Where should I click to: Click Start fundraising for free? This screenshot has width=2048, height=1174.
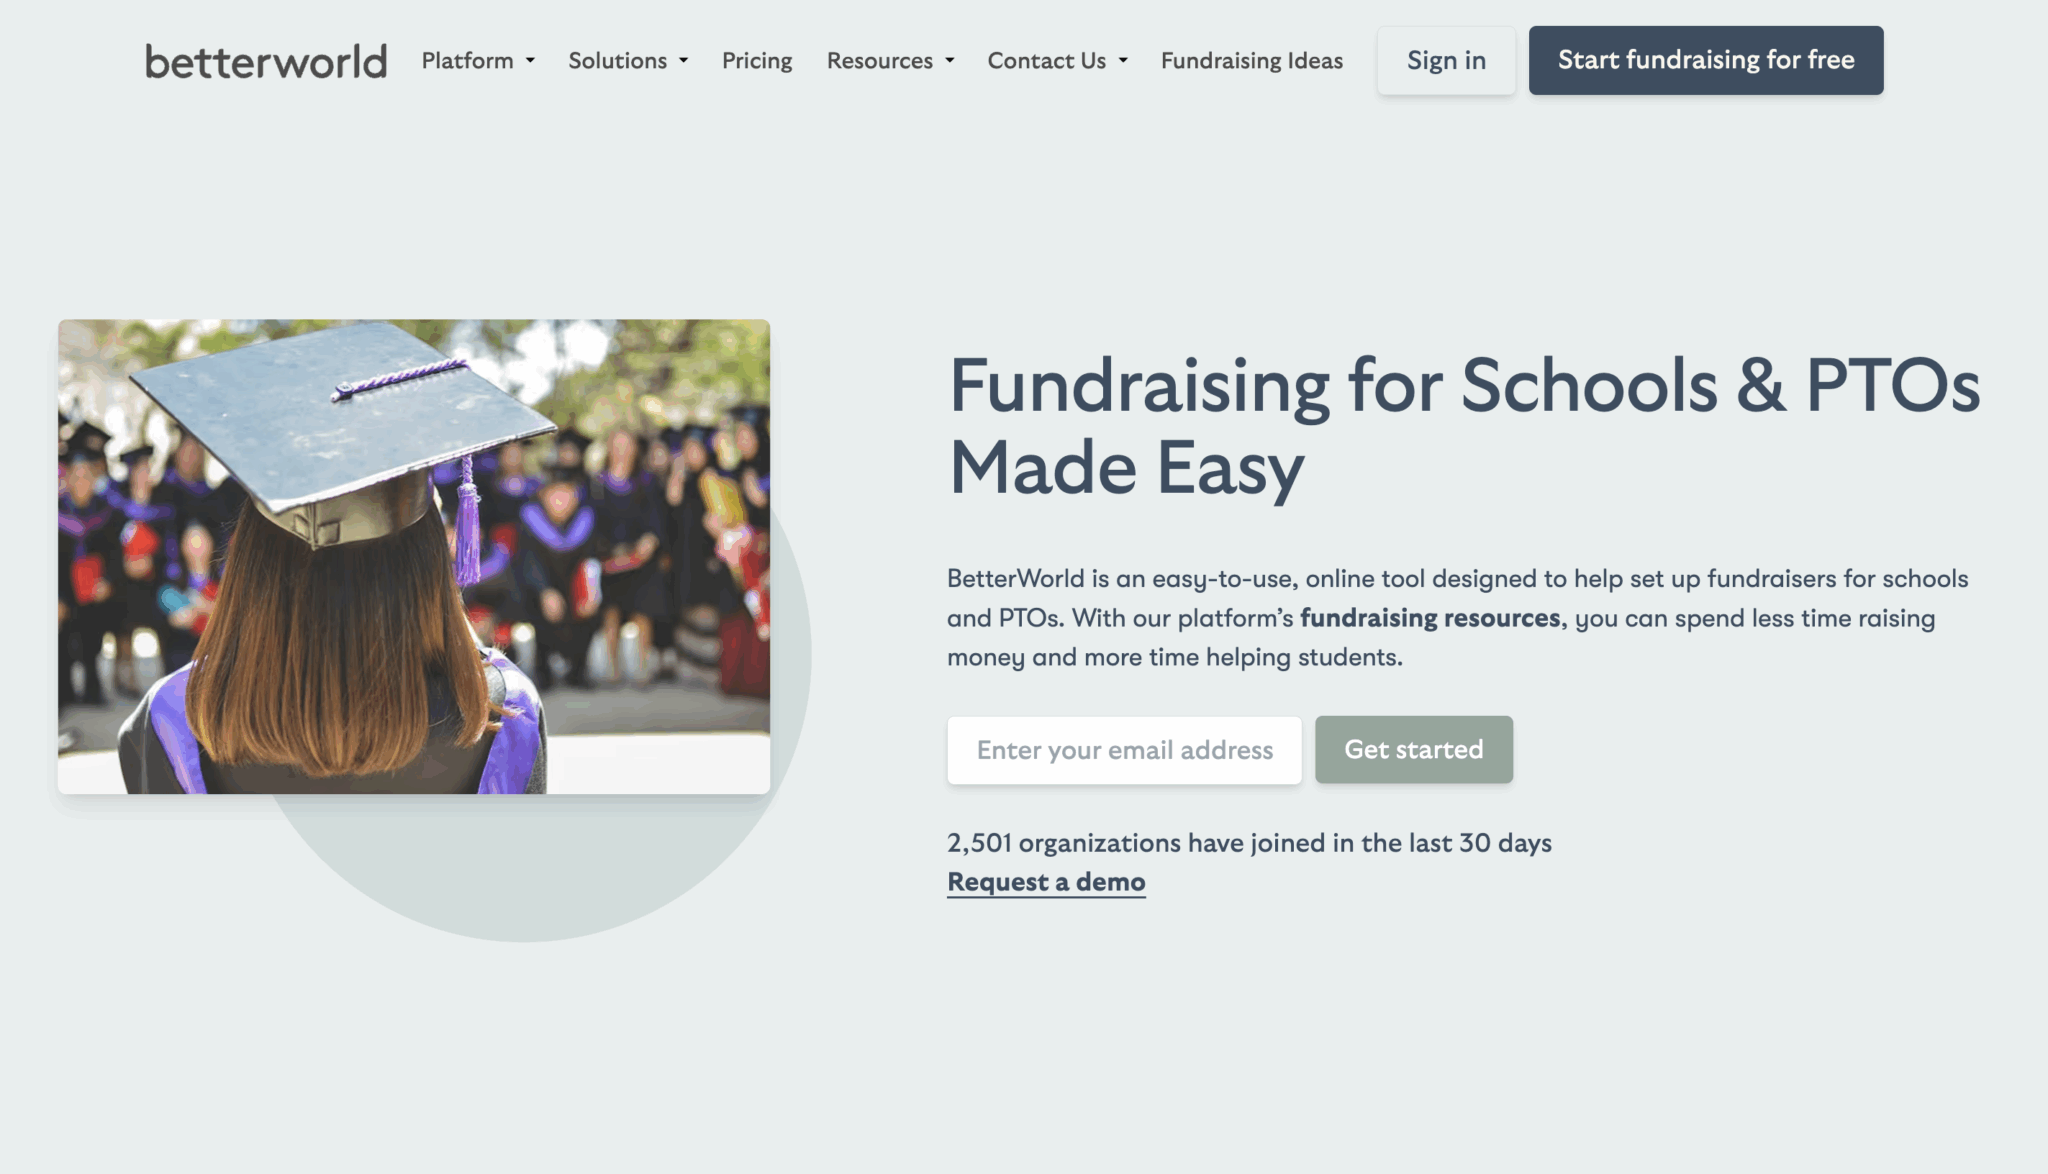(x=1705, y=60)
